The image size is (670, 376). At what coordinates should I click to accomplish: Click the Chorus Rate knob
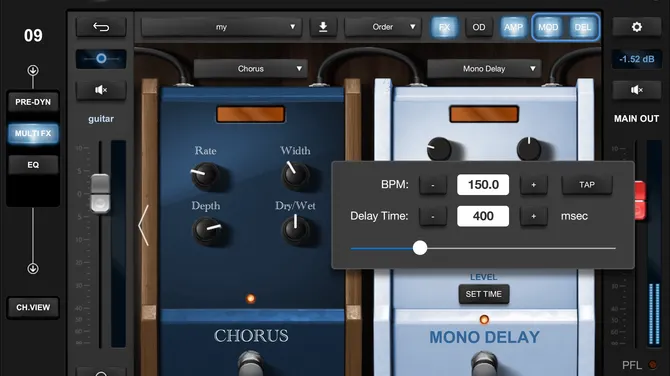click(x=205, y=175)
